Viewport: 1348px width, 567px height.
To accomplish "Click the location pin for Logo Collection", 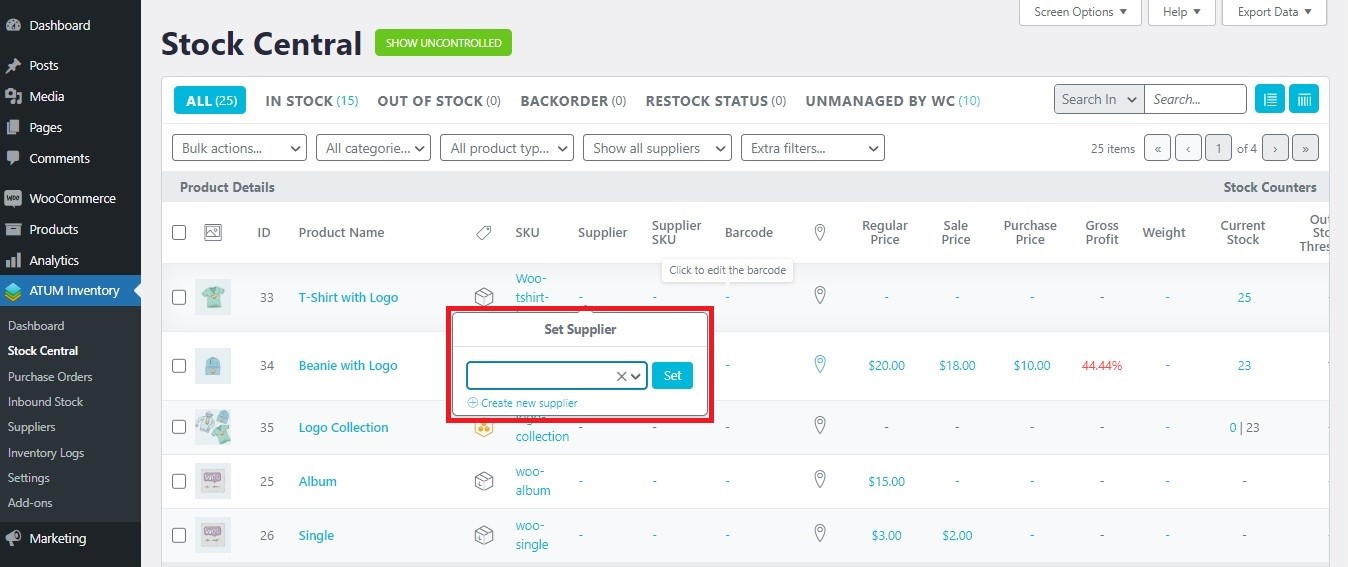I will coord(820,425).
